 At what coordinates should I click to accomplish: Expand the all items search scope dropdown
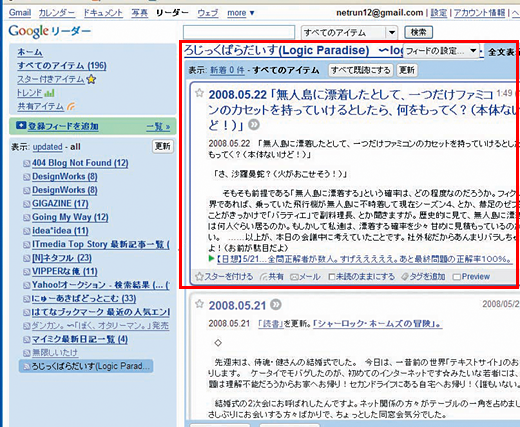[349, 33]
